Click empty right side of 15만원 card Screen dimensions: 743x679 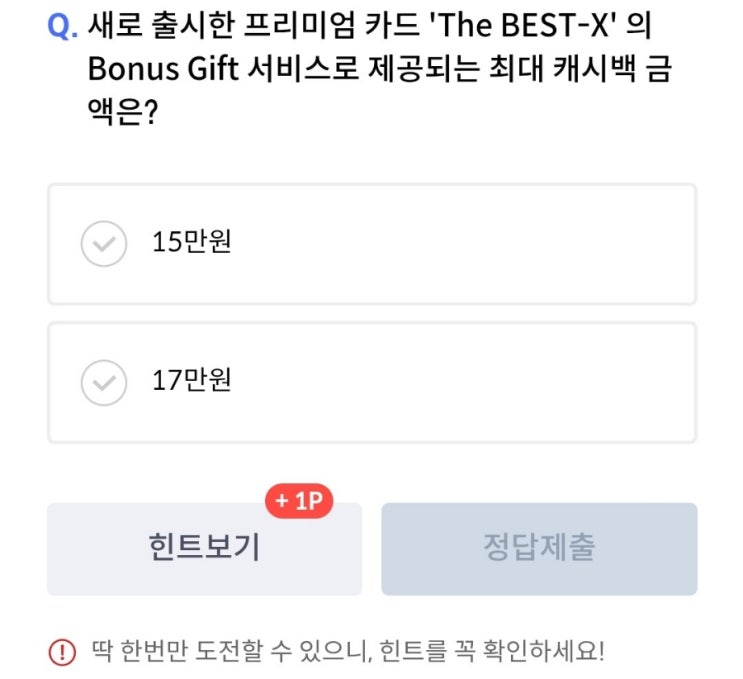[560, 244]
